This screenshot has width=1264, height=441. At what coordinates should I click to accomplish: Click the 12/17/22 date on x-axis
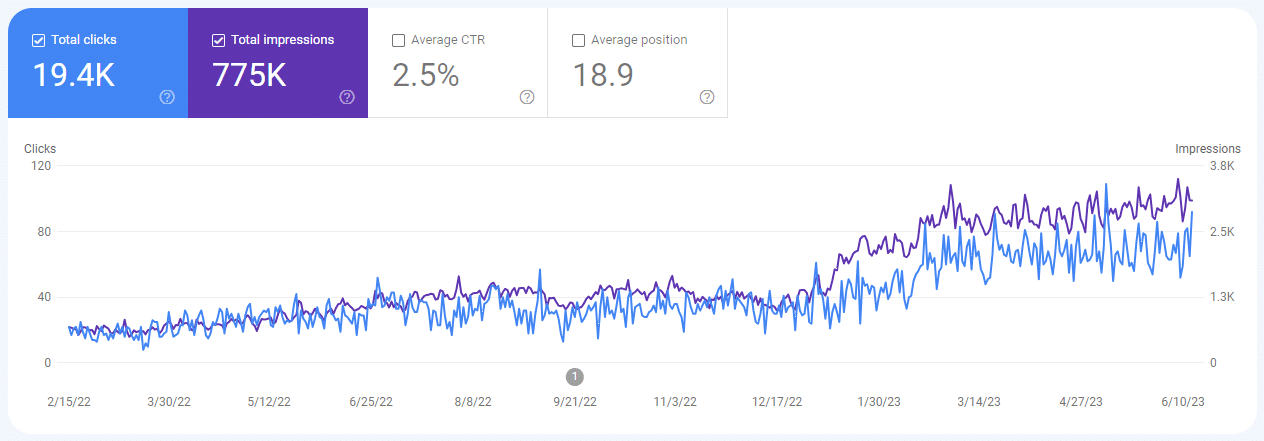(x=777, y=402)
